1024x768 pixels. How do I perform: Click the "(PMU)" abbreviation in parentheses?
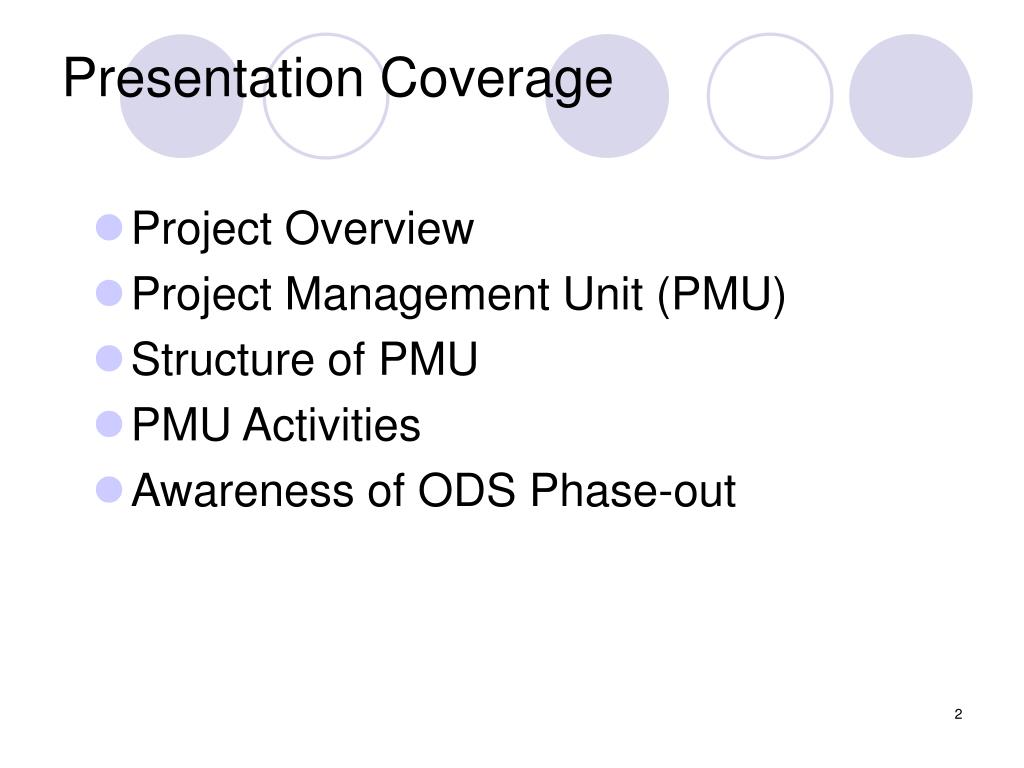722,295
